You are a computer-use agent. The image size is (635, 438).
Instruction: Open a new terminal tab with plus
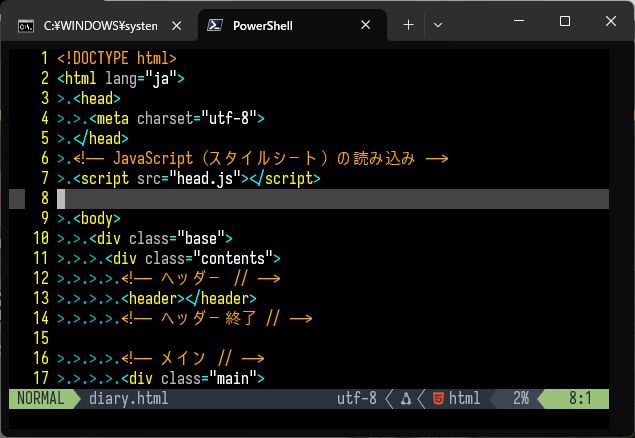408,25
